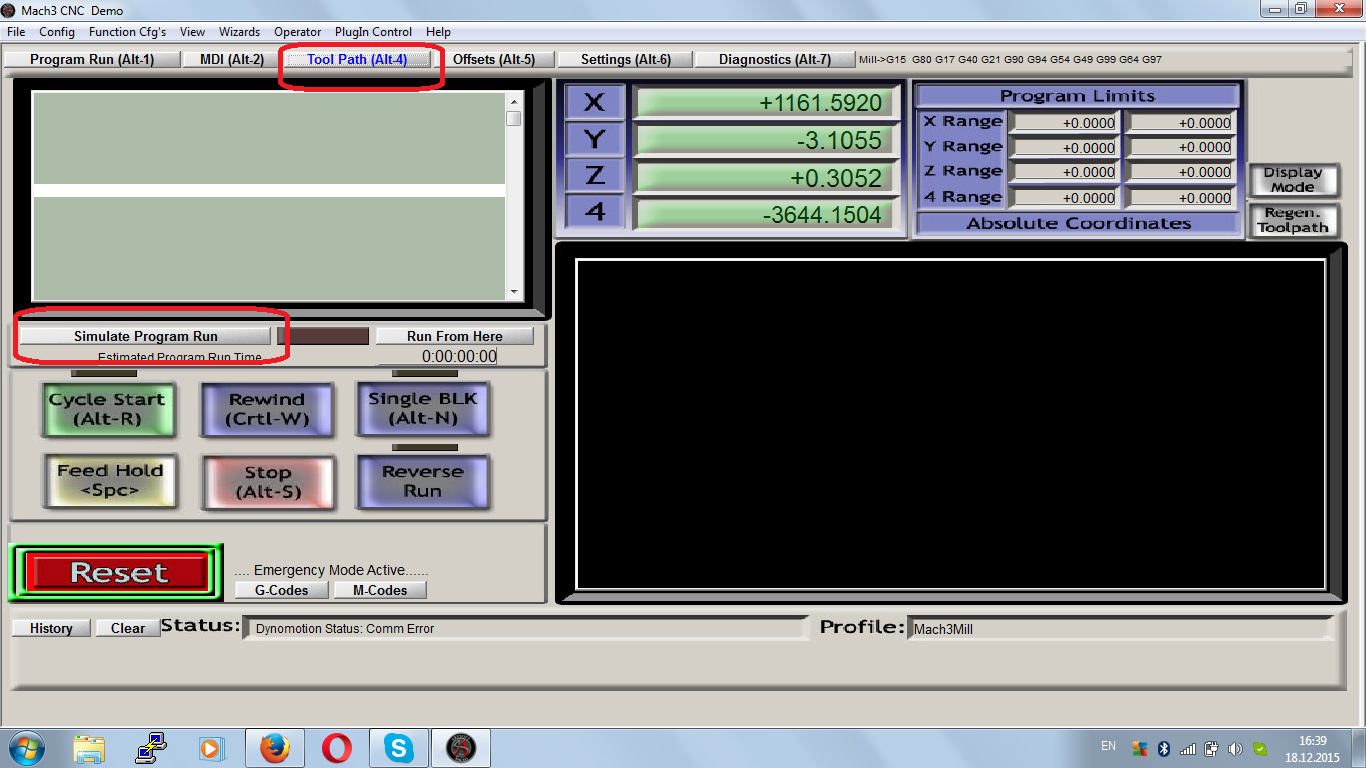Click Regen. Toolpath button
1366x768 pixels.
pyautogui.click(x=1293, y=220)
